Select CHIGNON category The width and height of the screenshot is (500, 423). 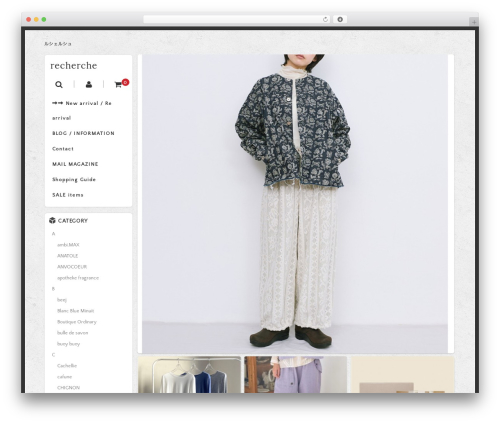(x=68, y=388)
